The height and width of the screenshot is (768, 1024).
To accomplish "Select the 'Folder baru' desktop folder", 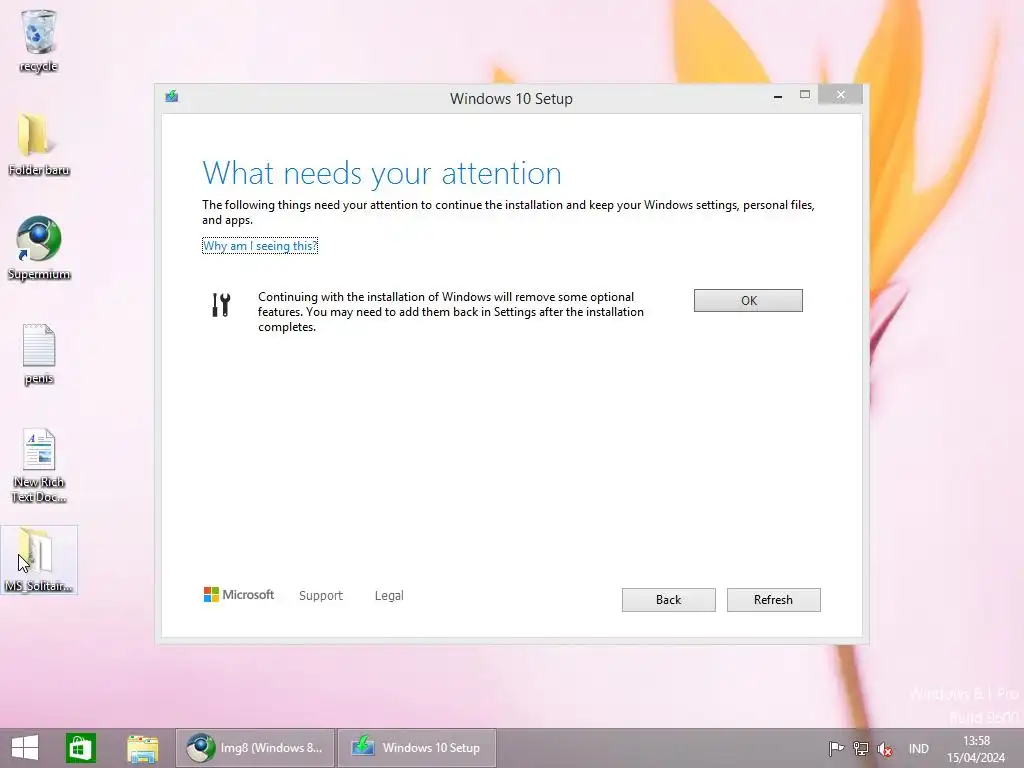I will (39, 144).
